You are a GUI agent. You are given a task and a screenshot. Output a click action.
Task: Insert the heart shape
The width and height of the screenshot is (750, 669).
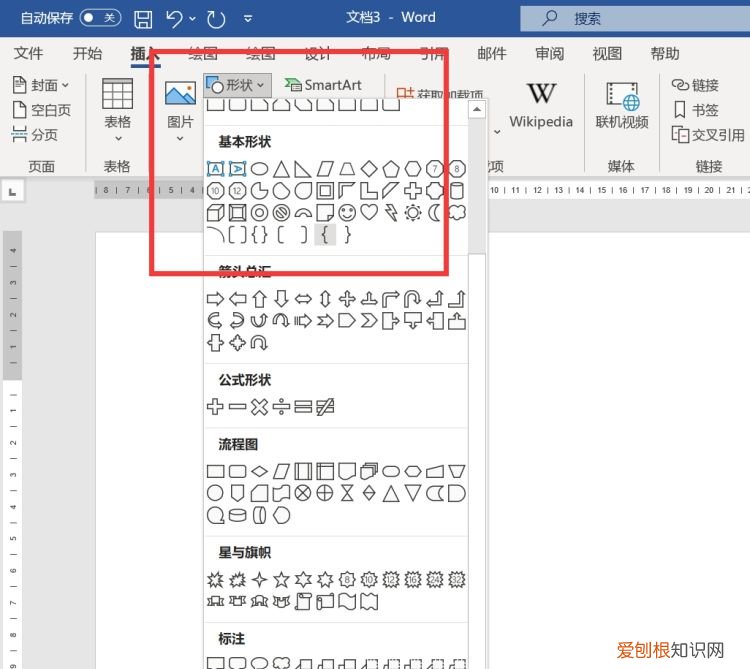coord(369,213)
